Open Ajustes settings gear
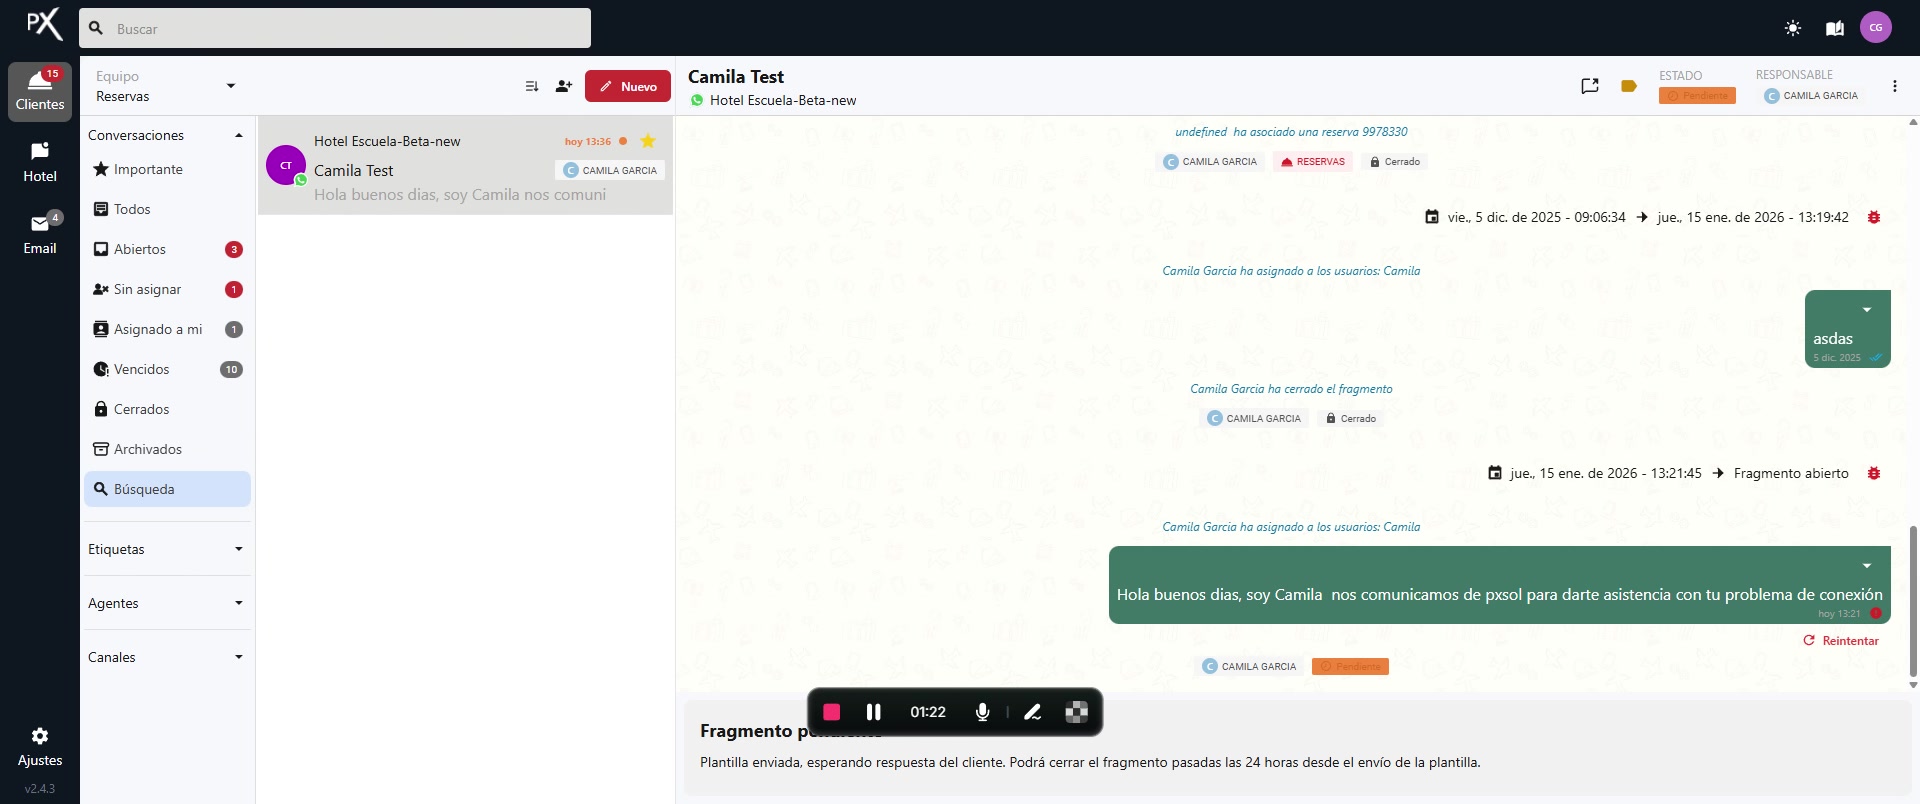The width and height of the screenshot is (1920, 804). point(40,746)
